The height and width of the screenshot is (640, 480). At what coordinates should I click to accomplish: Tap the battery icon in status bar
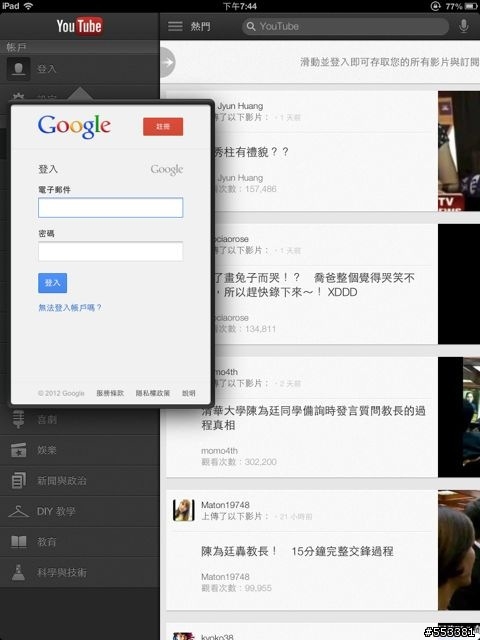pos(471,6)
